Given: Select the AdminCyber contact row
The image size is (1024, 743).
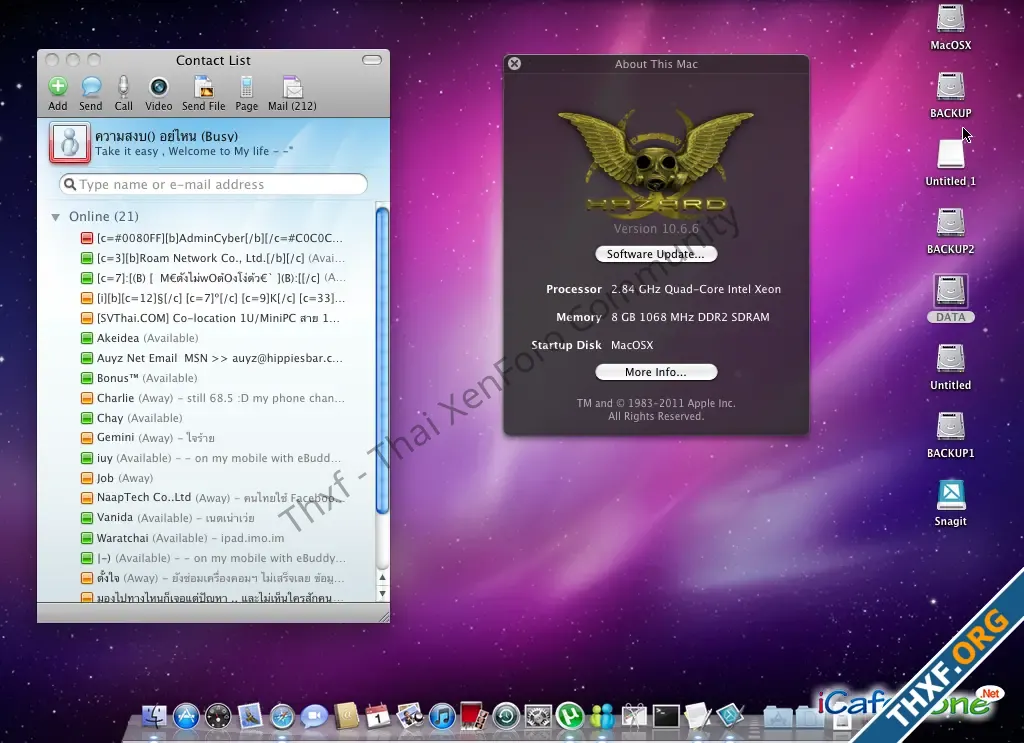Looking at the screenshot, I should tap(212, 238).
